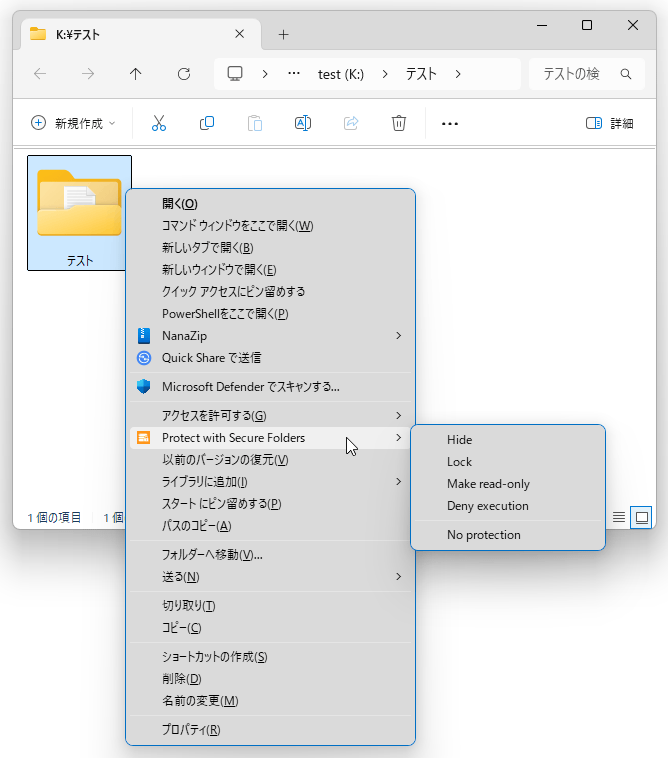Choose Deny execution

(508, 506)
